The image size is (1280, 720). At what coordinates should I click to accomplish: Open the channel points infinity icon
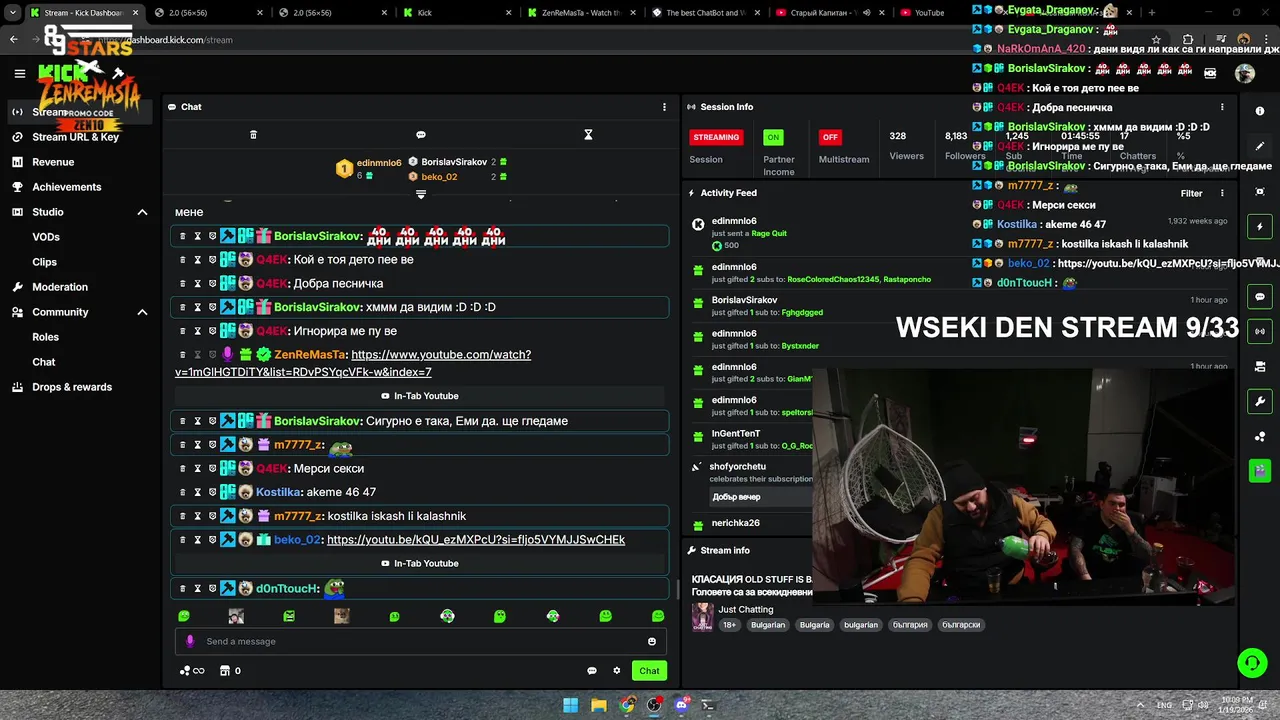click(x=192, y=671)
